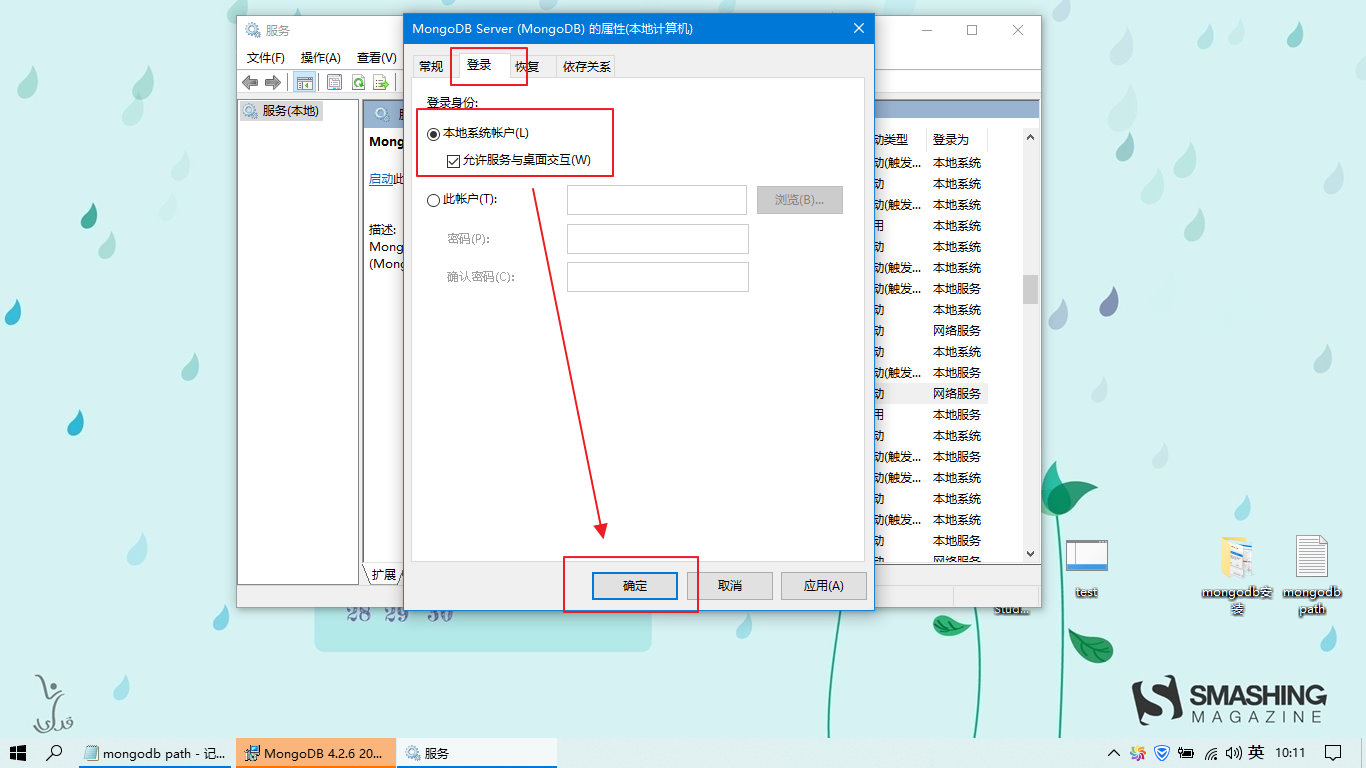This screenshot has width=1366, height=768.
Task: Open the notification action center icon
Action: coord(1333,753)
